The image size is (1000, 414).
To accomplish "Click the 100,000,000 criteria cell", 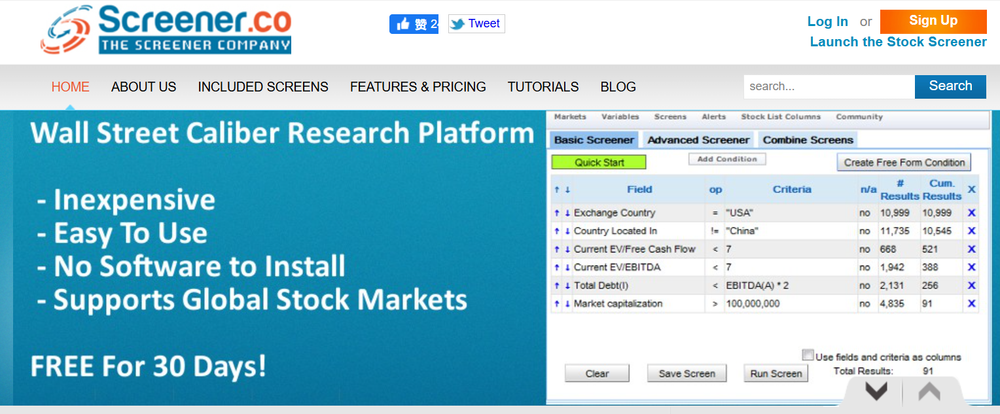I will click(x=791, y=304).
